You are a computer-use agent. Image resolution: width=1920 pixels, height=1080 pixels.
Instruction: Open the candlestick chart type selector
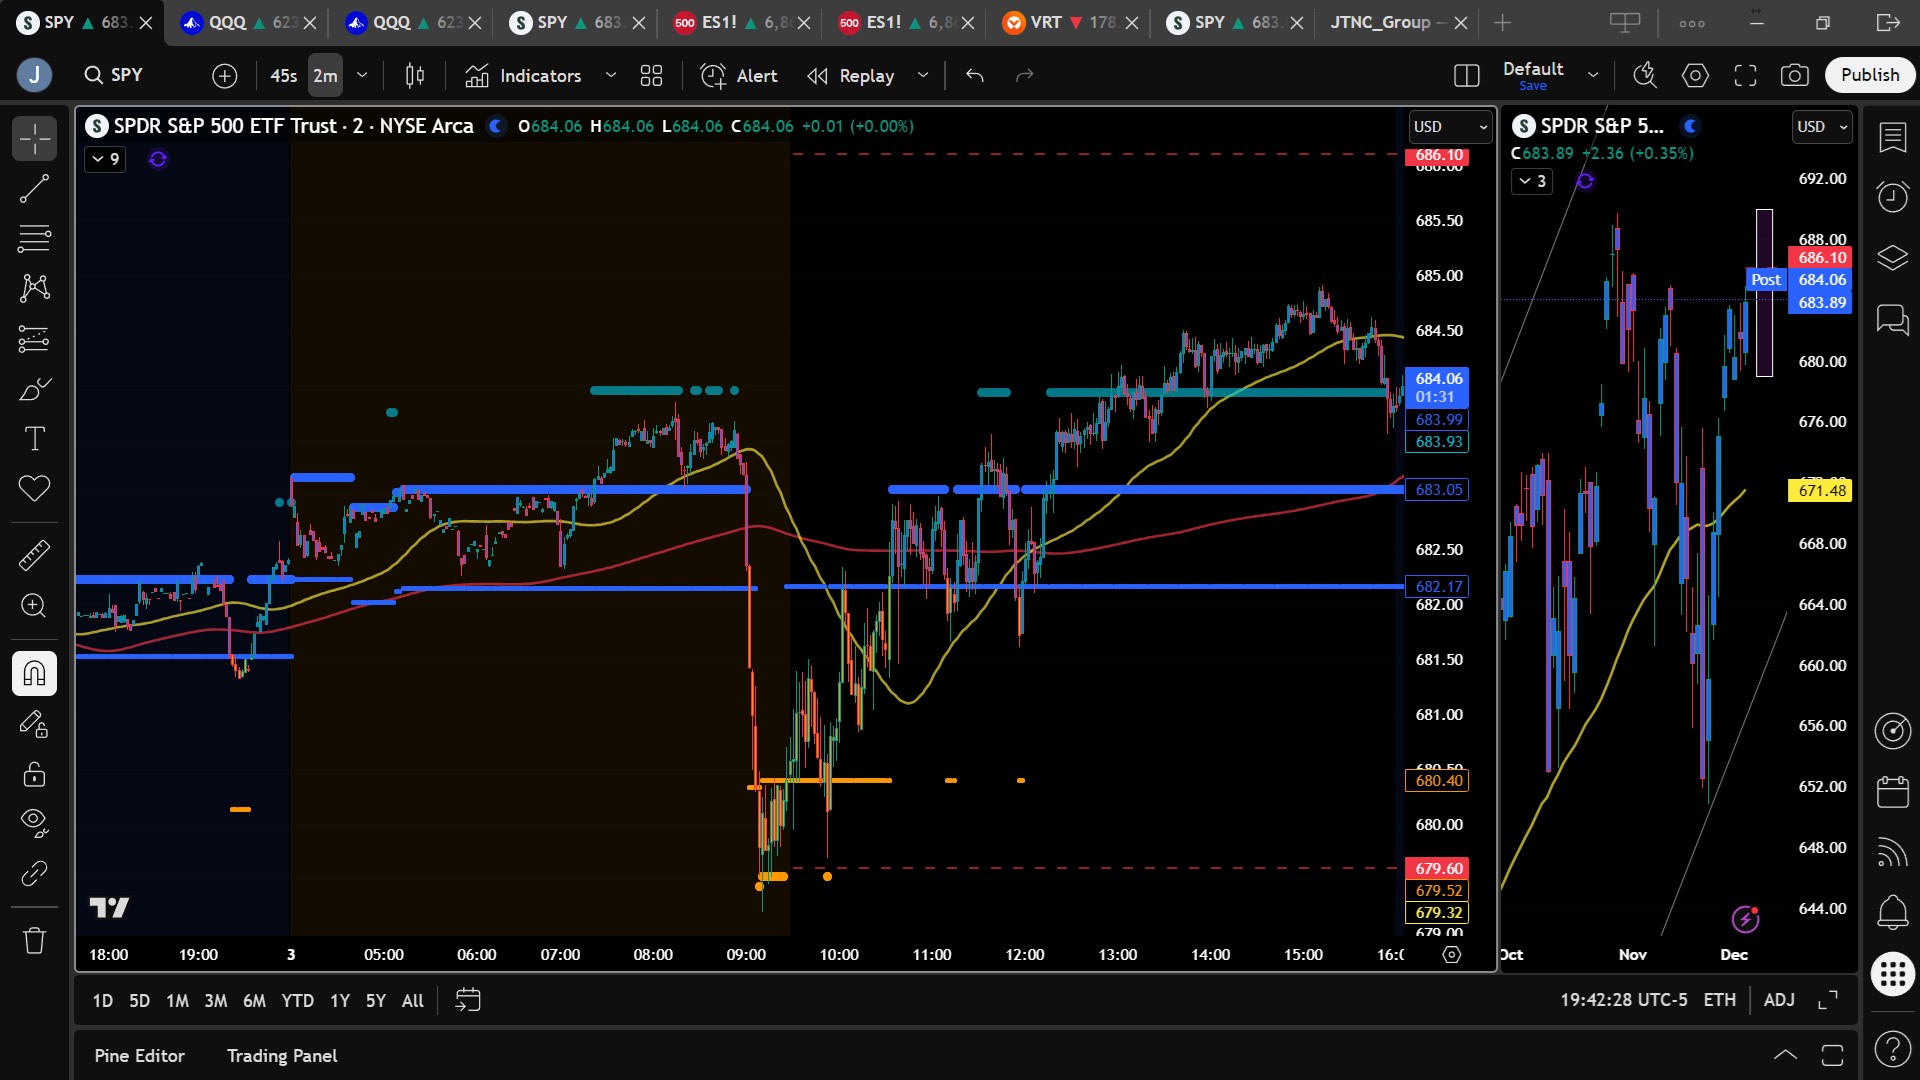415,75
